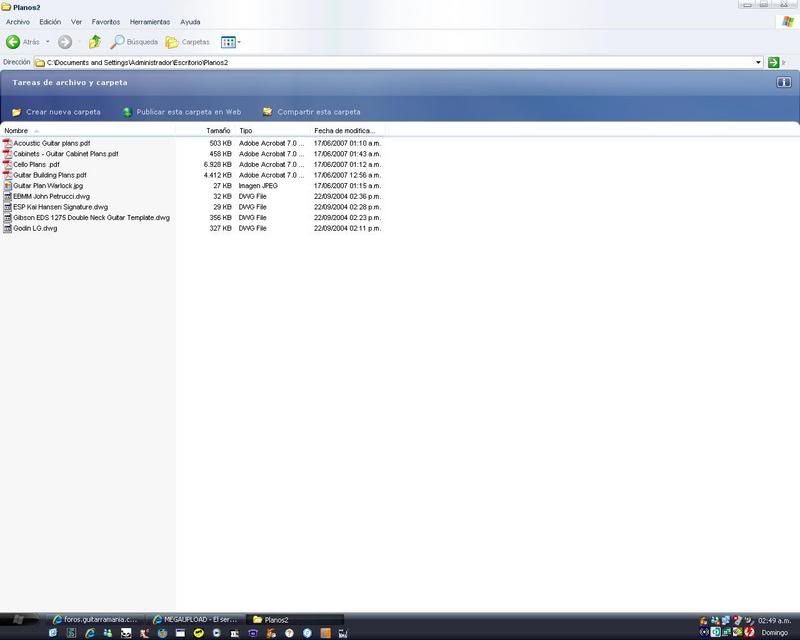Click the Crear nueva carpeta folder icon
The image size is (800, 640).
16,112
